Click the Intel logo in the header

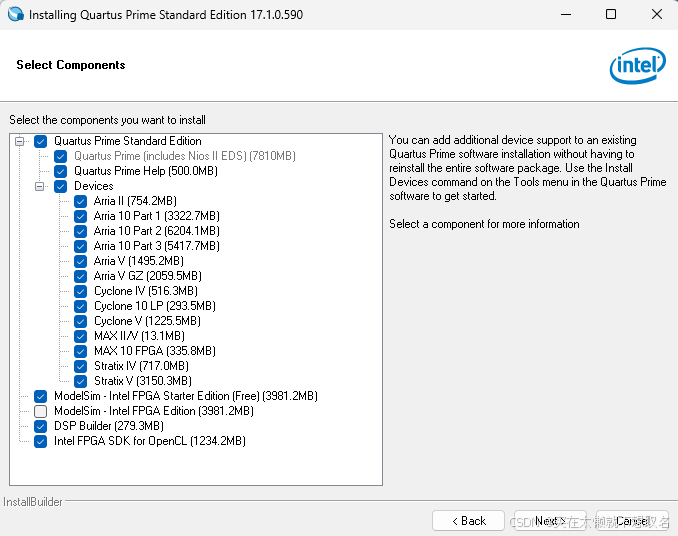(x=638, y=66)
